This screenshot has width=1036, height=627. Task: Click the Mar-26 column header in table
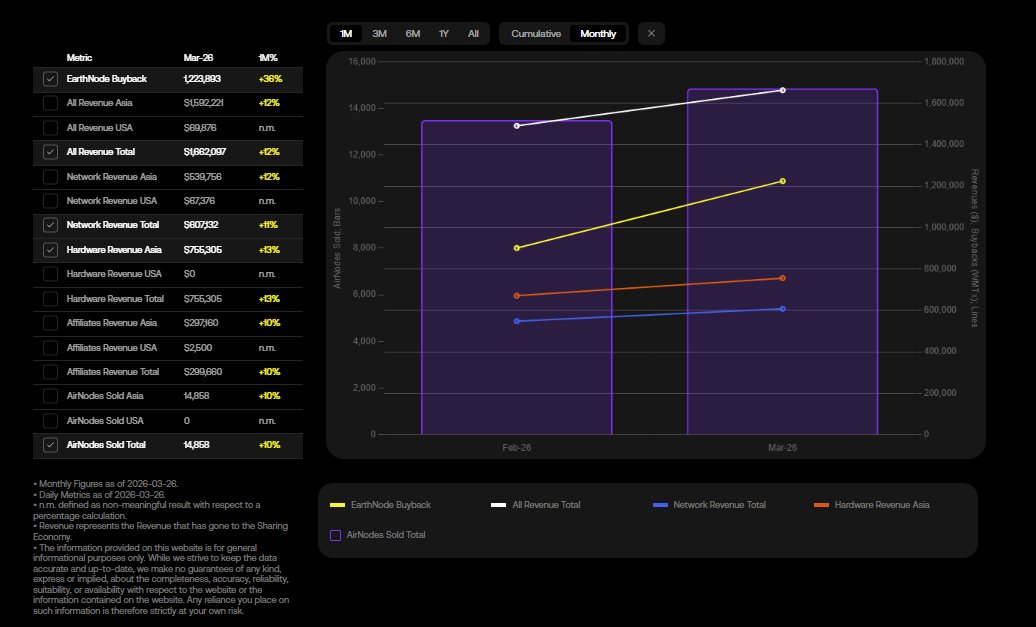coord(198,57)
